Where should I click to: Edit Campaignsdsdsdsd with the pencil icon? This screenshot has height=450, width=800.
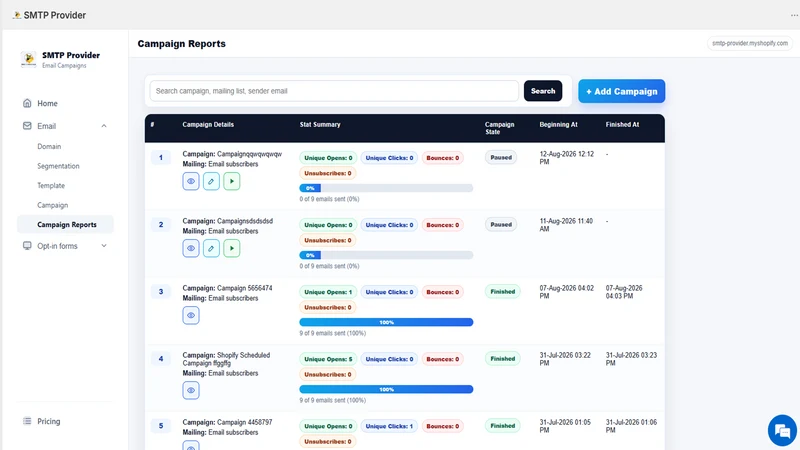pos(211,248)
